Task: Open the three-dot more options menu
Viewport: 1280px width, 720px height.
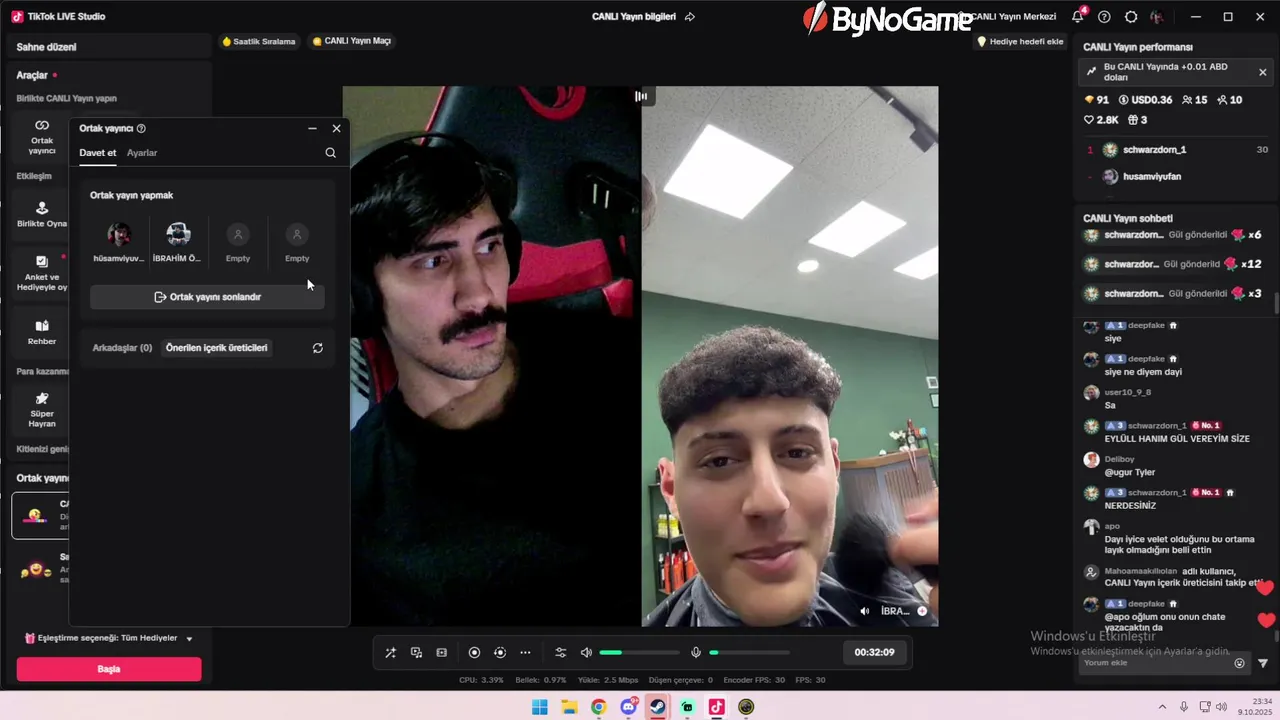Action: [x=525, y=653]
